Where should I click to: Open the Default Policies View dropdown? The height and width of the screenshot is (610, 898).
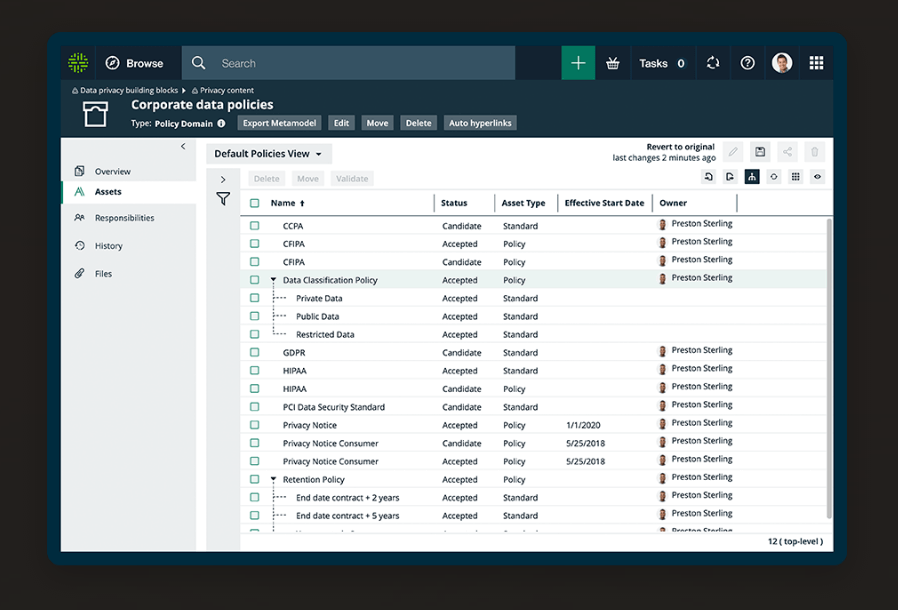[268, 153]
